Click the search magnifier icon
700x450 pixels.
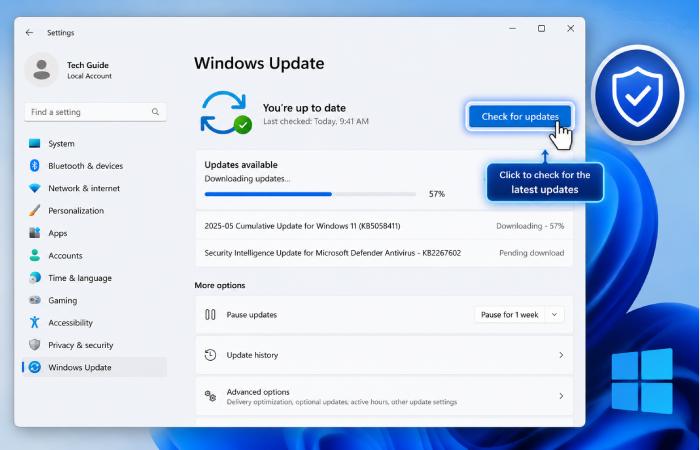(155, 112)
